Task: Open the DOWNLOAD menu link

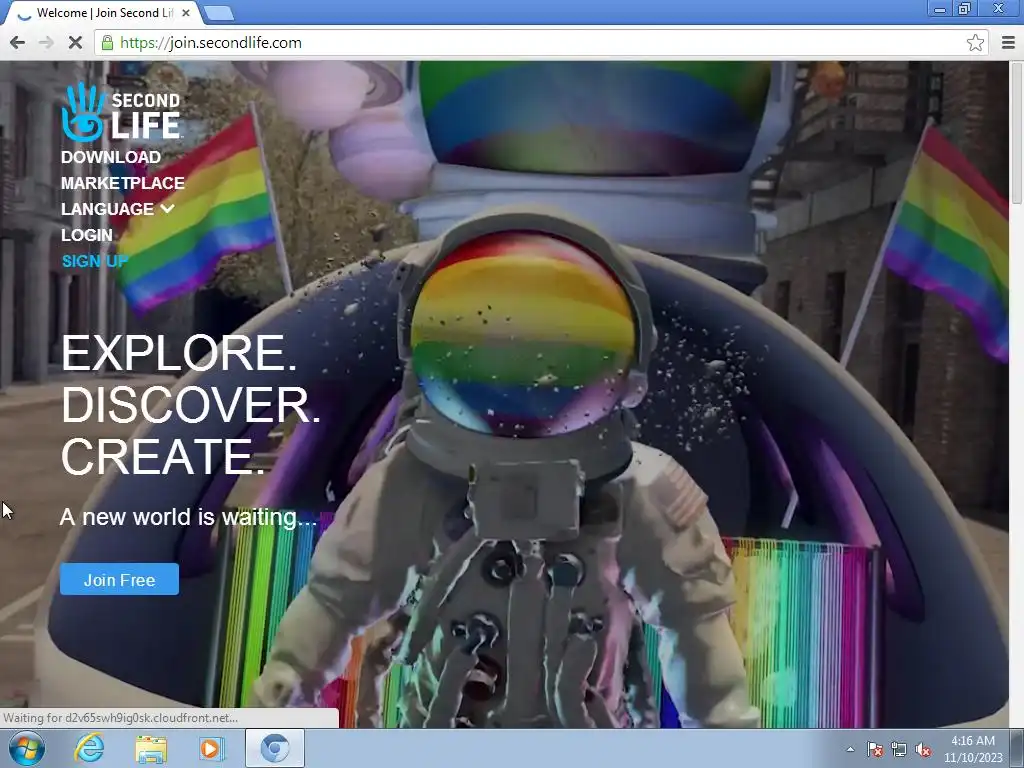Action: [111, 157]
